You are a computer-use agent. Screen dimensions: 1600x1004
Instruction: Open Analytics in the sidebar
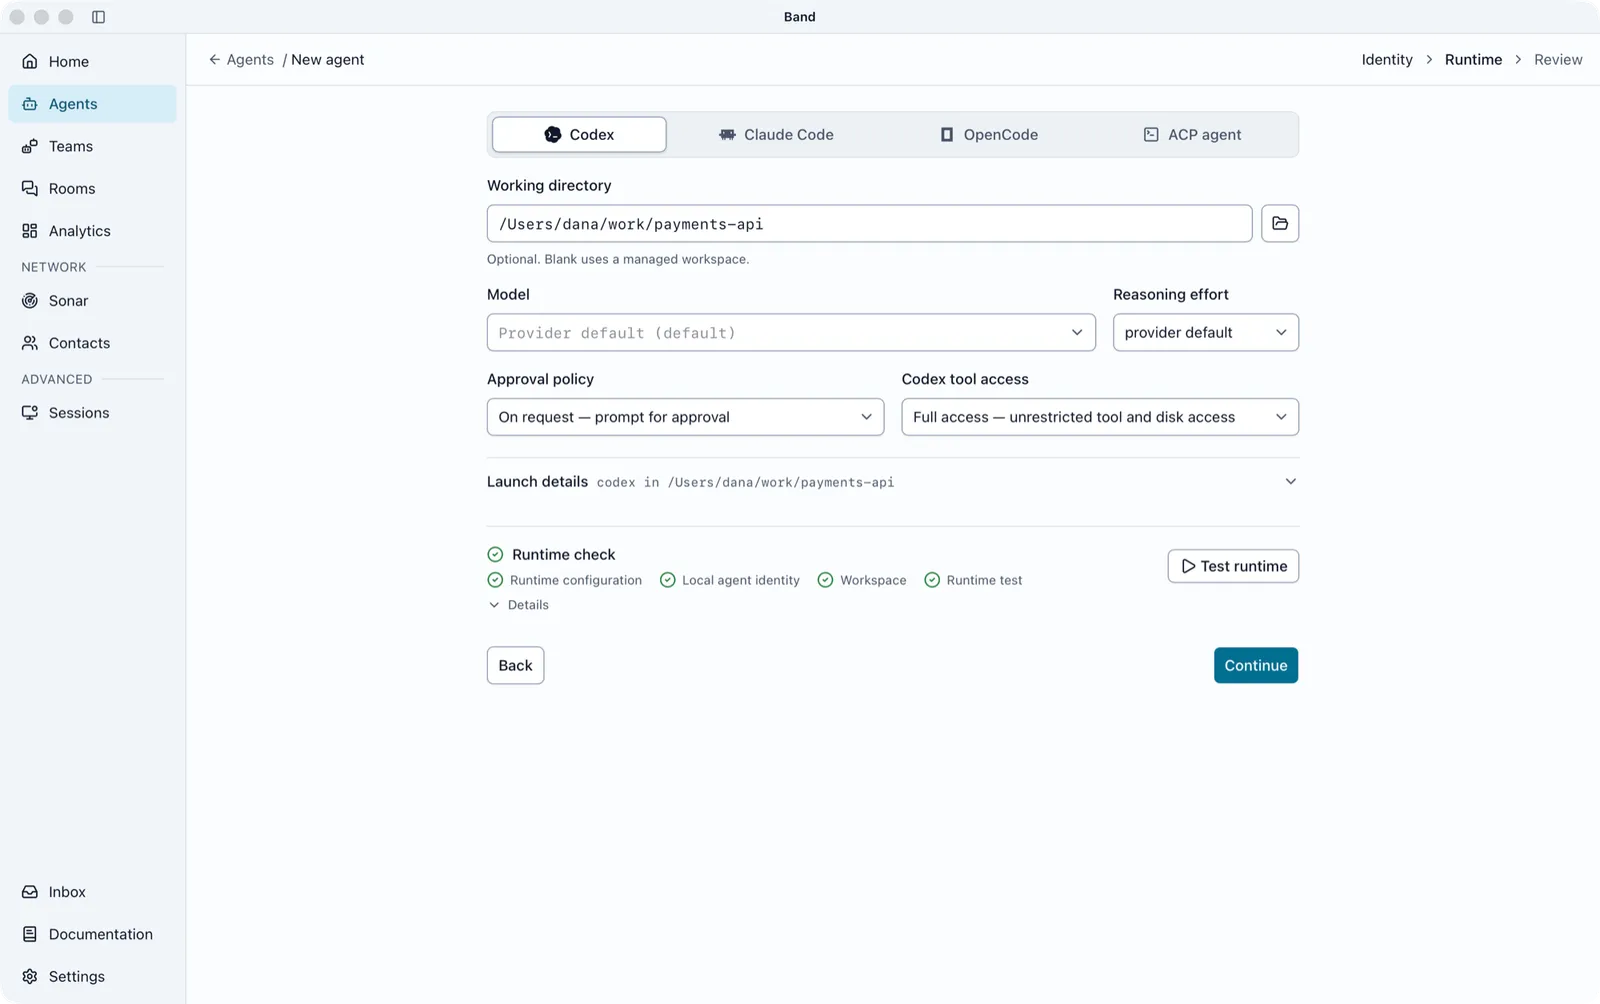(92, 231)
